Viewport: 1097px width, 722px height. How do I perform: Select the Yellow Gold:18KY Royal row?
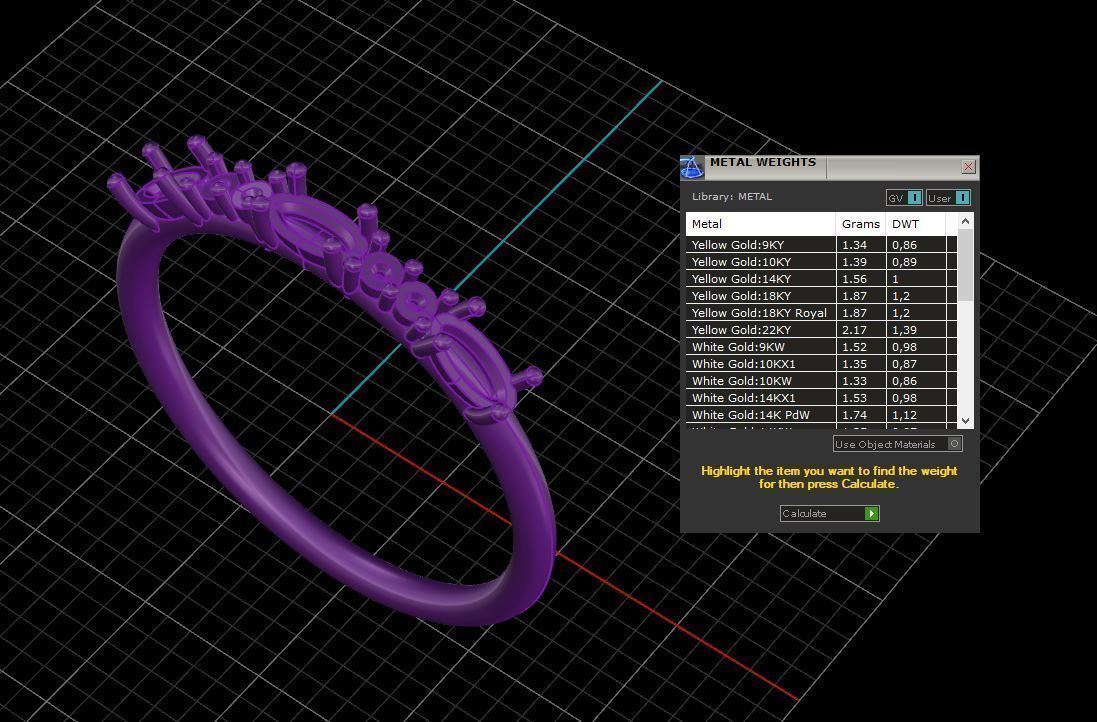tap(821, 313)
